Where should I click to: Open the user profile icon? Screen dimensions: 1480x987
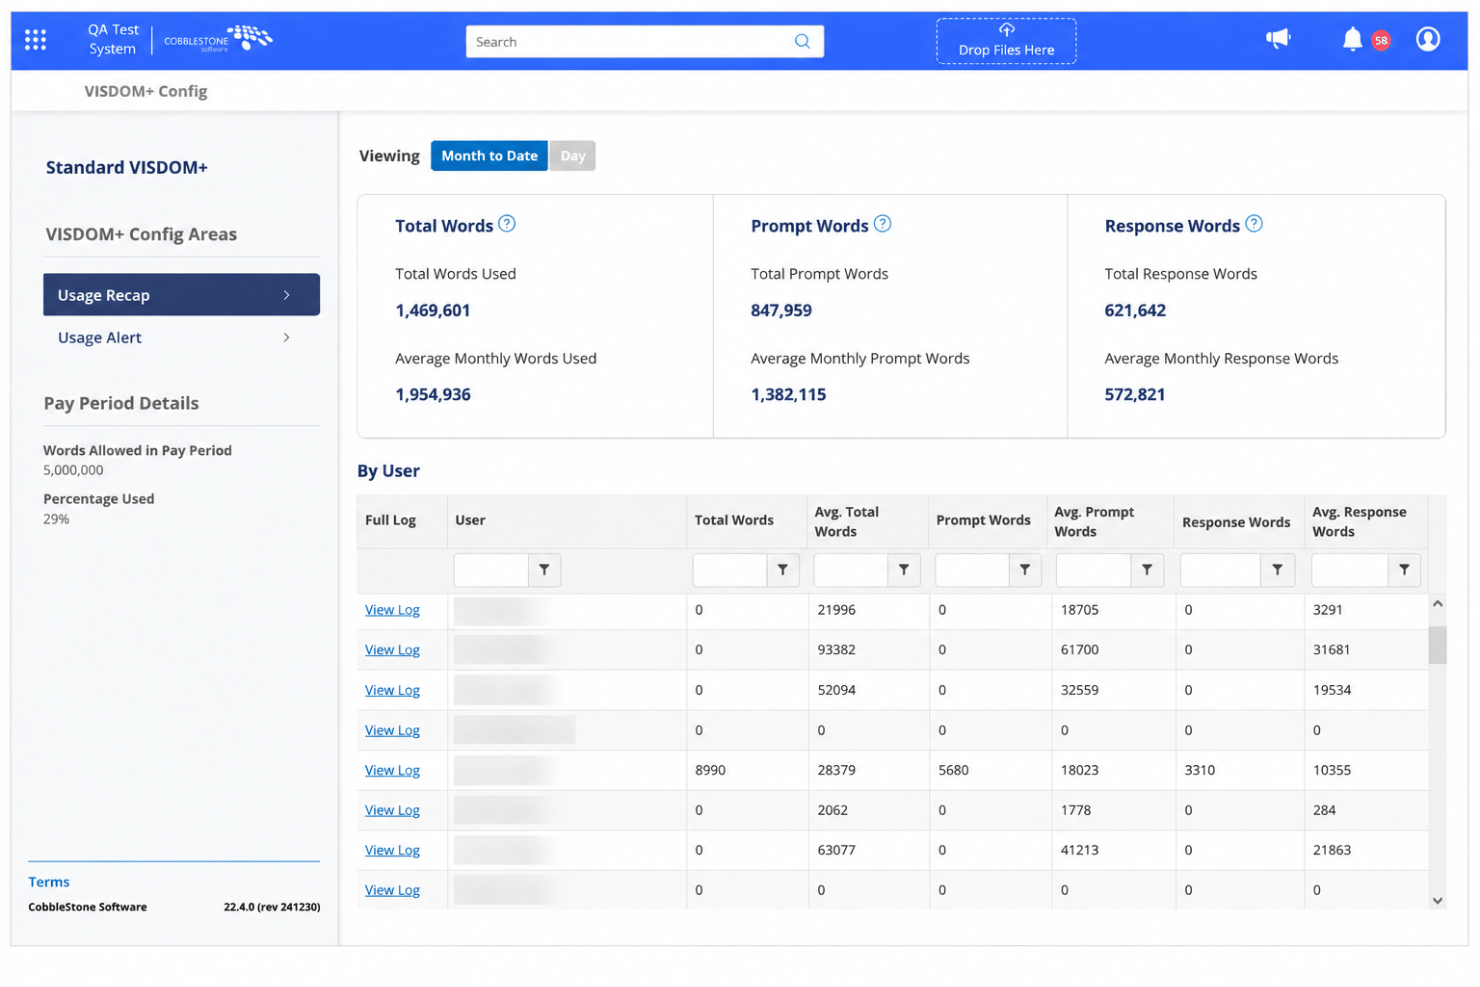(x=1428, y=39)
